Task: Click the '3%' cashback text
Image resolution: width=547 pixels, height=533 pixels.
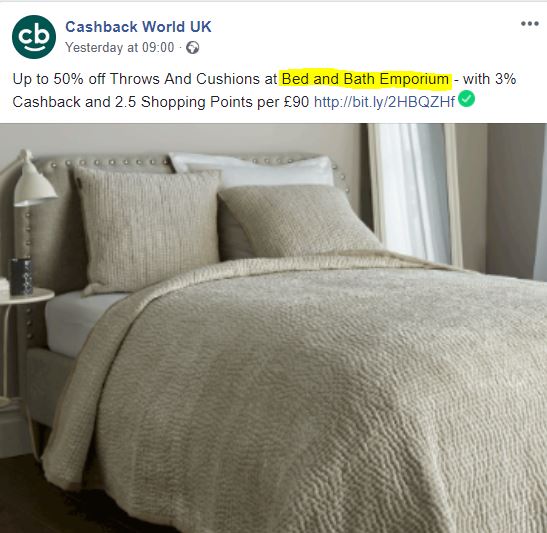Action: pyautogui.click(x=505, y=79)
